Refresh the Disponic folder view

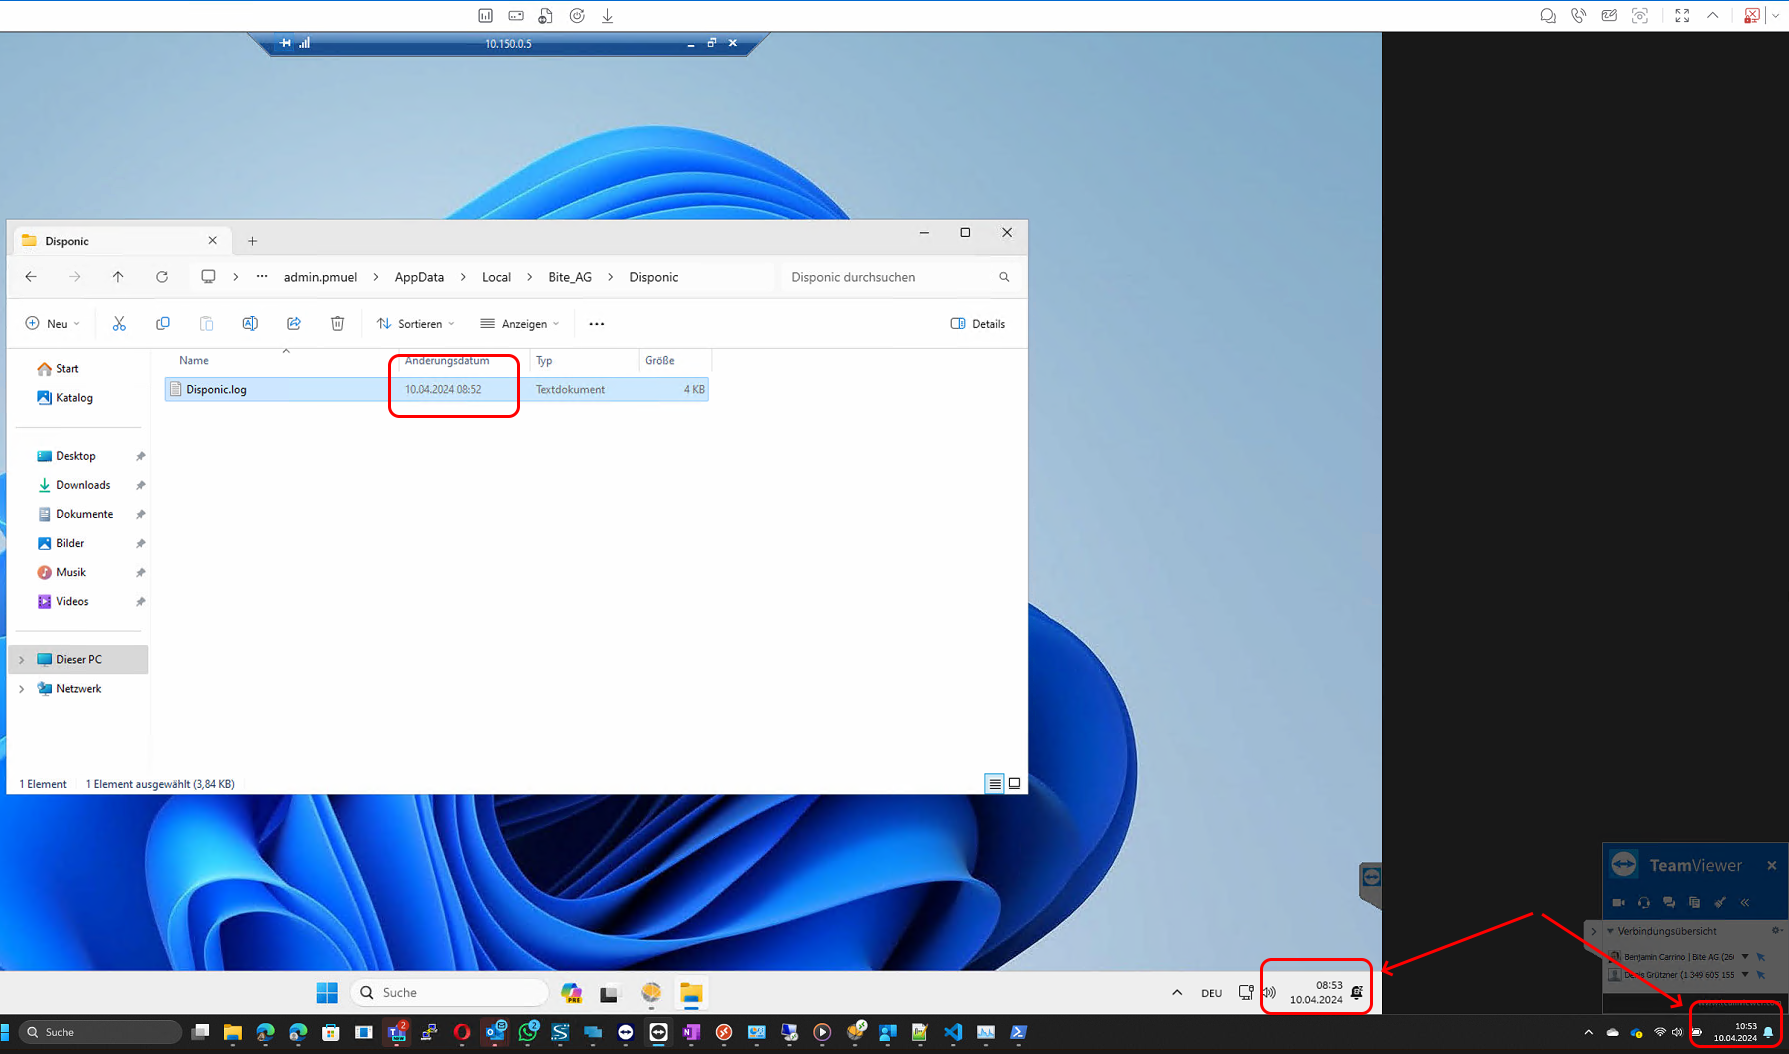[x=162, y=277]
